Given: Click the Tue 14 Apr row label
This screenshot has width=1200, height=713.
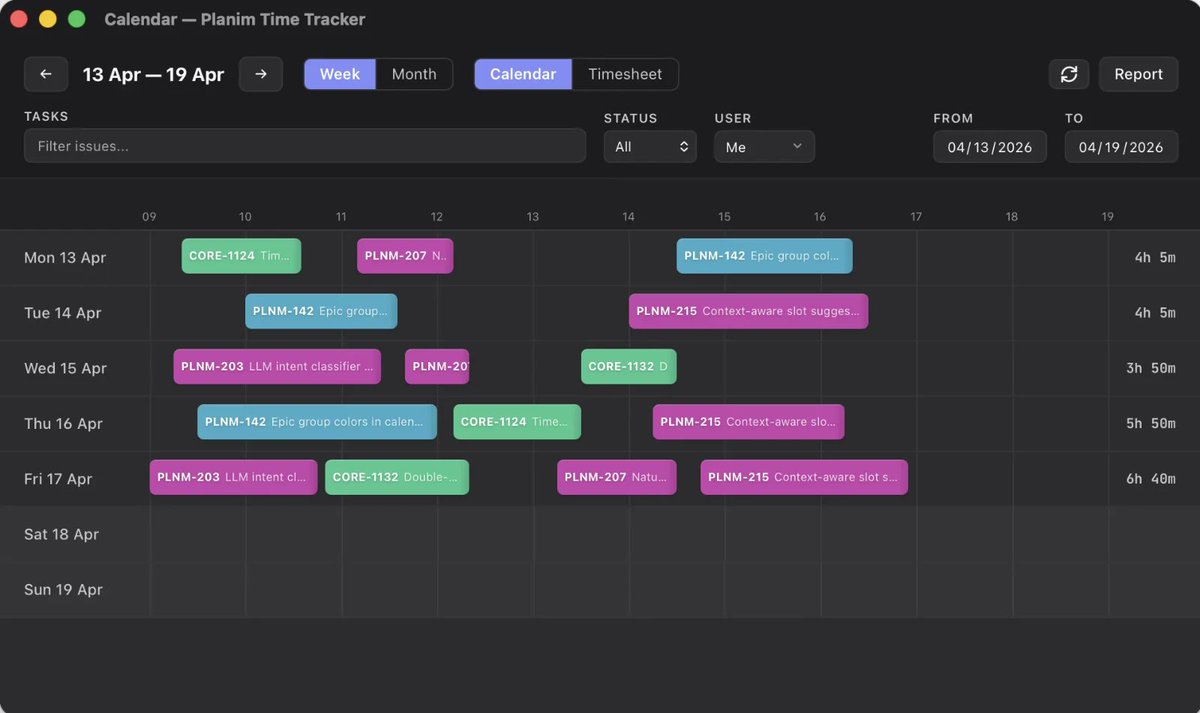Looking at the screenshot, I should (x=63, y=312).
